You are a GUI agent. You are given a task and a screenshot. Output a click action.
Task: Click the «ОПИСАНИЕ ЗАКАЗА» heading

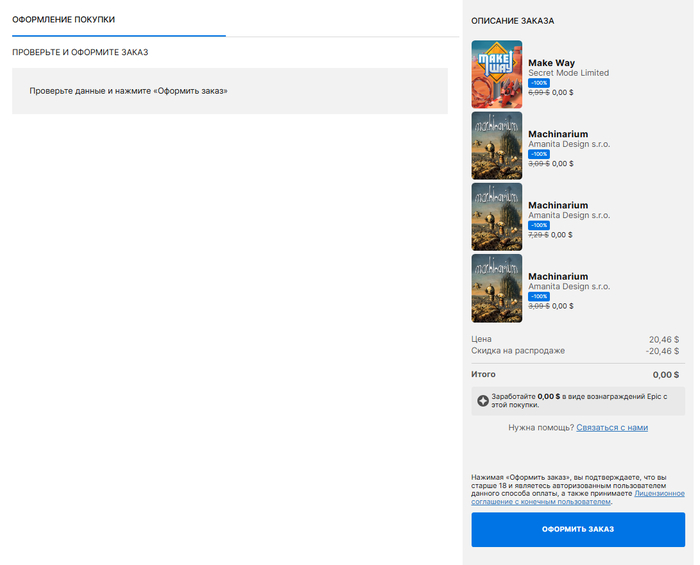click(512, 21)
